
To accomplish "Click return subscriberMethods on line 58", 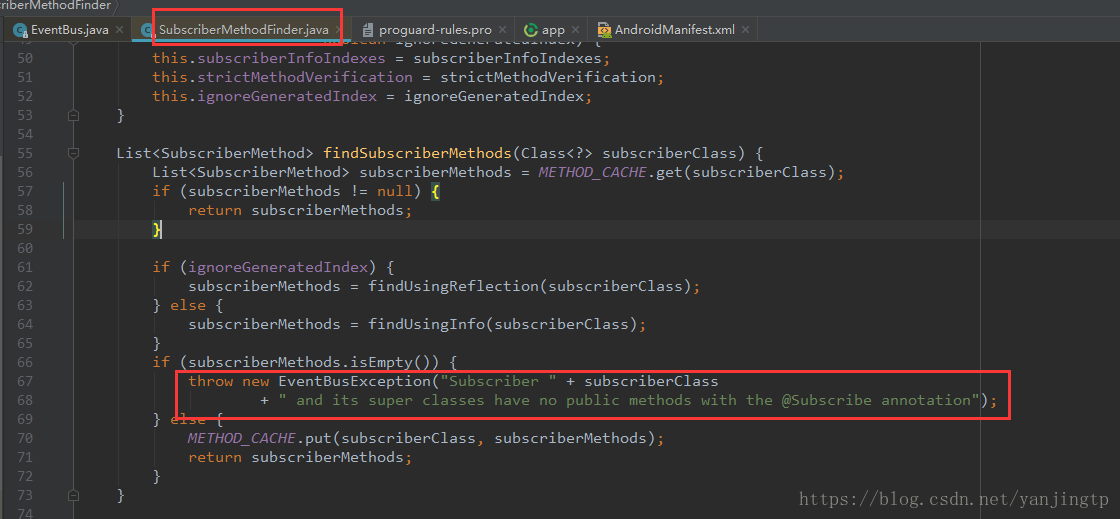I will [x=300, y=210].
